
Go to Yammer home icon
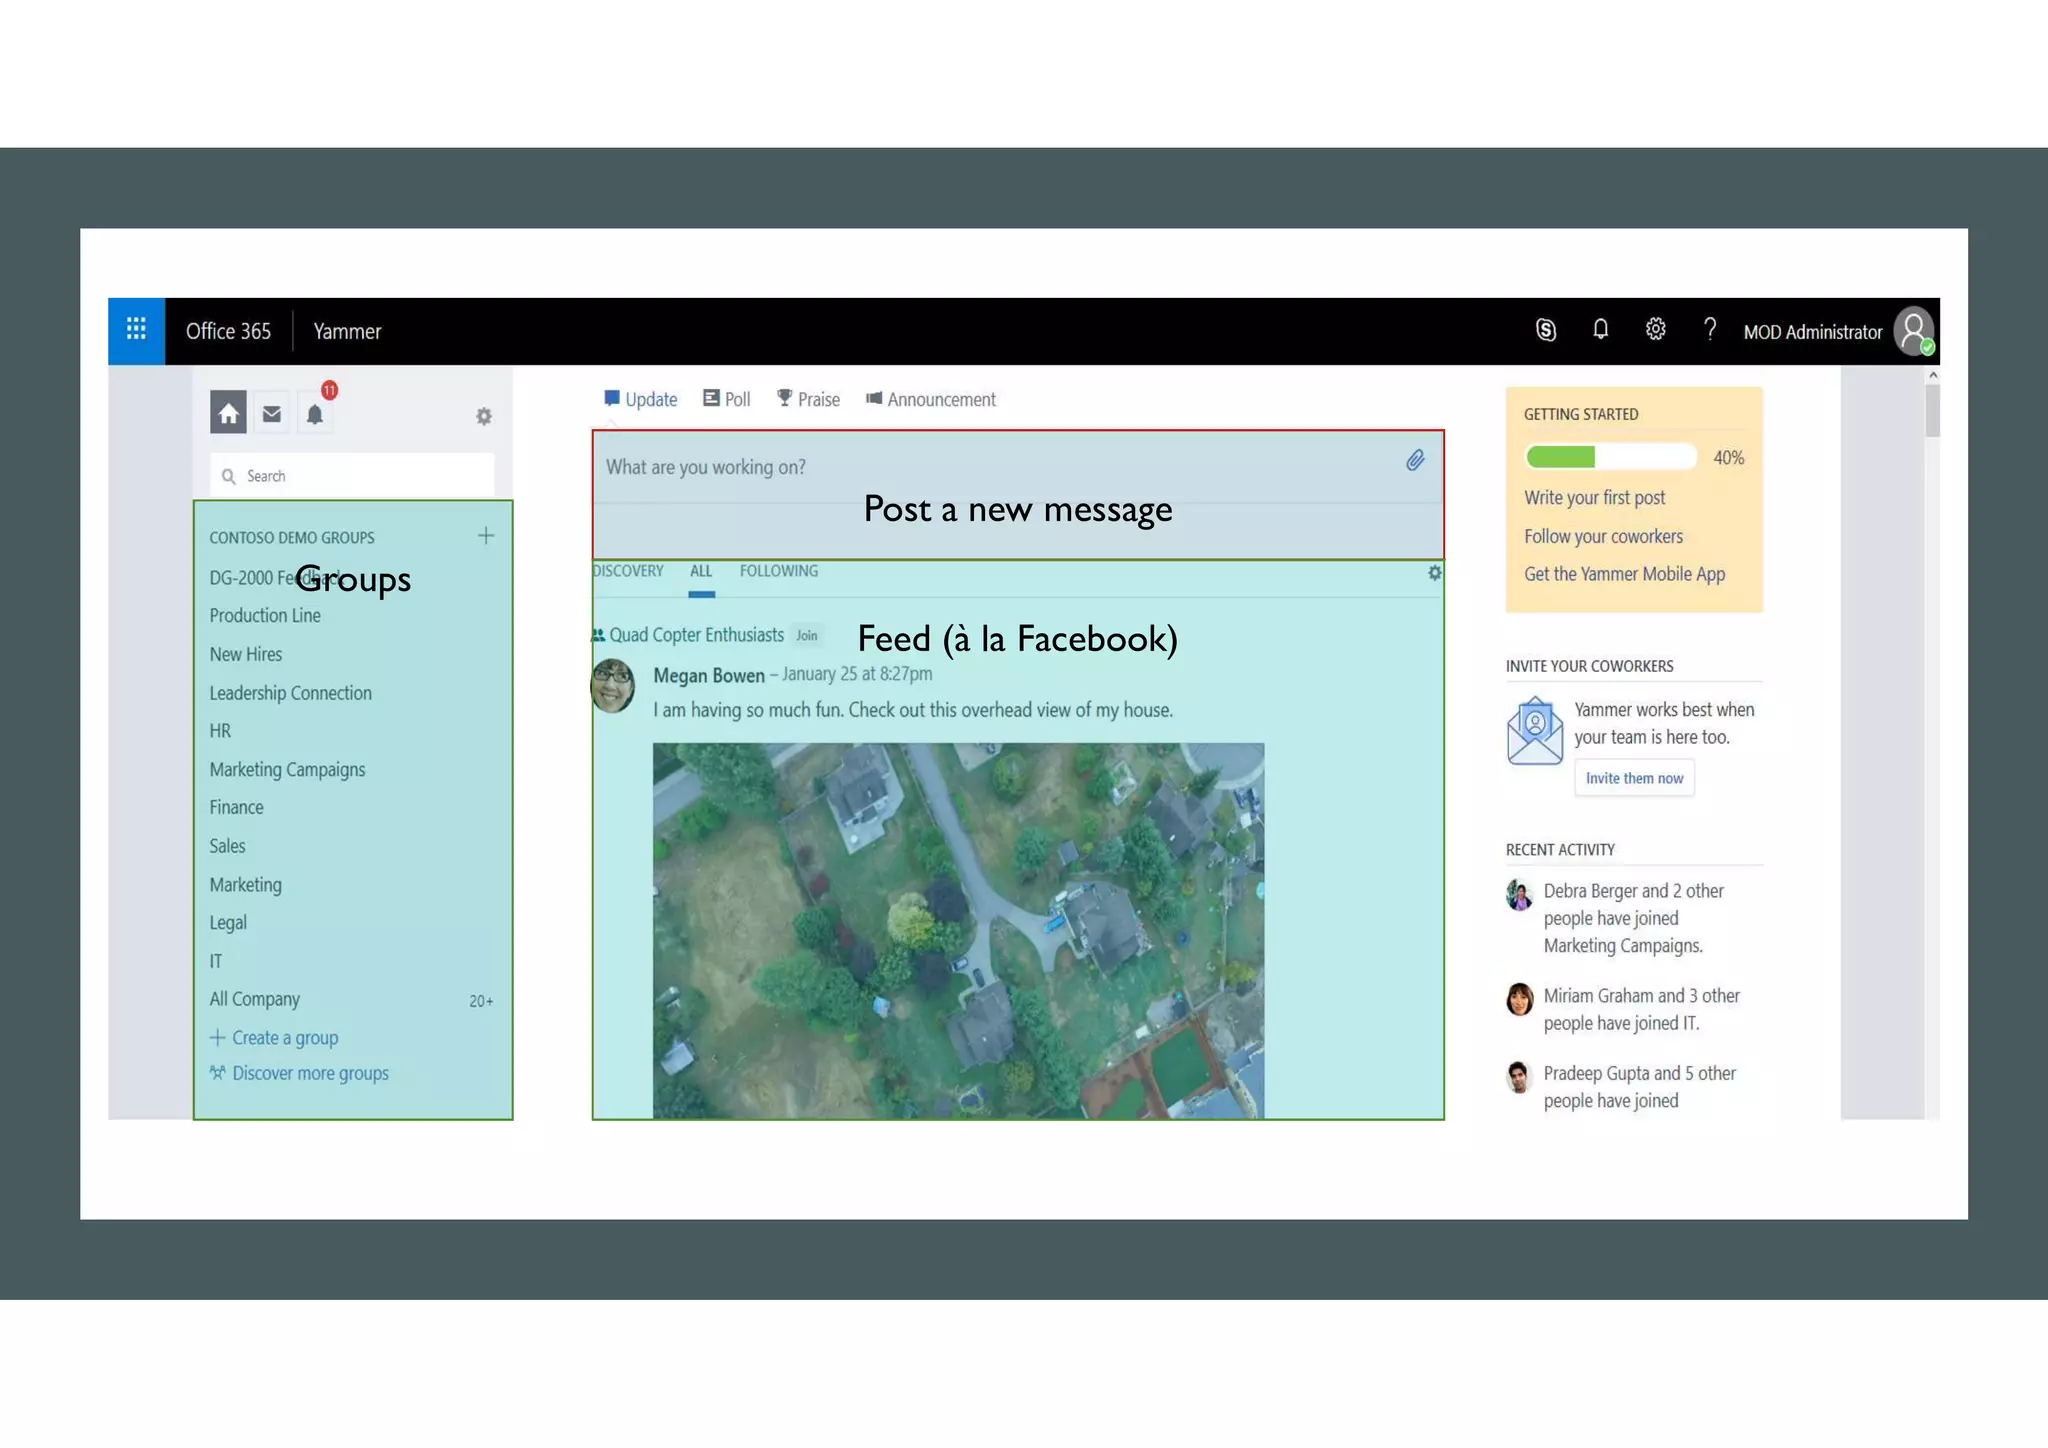[228, 413]
